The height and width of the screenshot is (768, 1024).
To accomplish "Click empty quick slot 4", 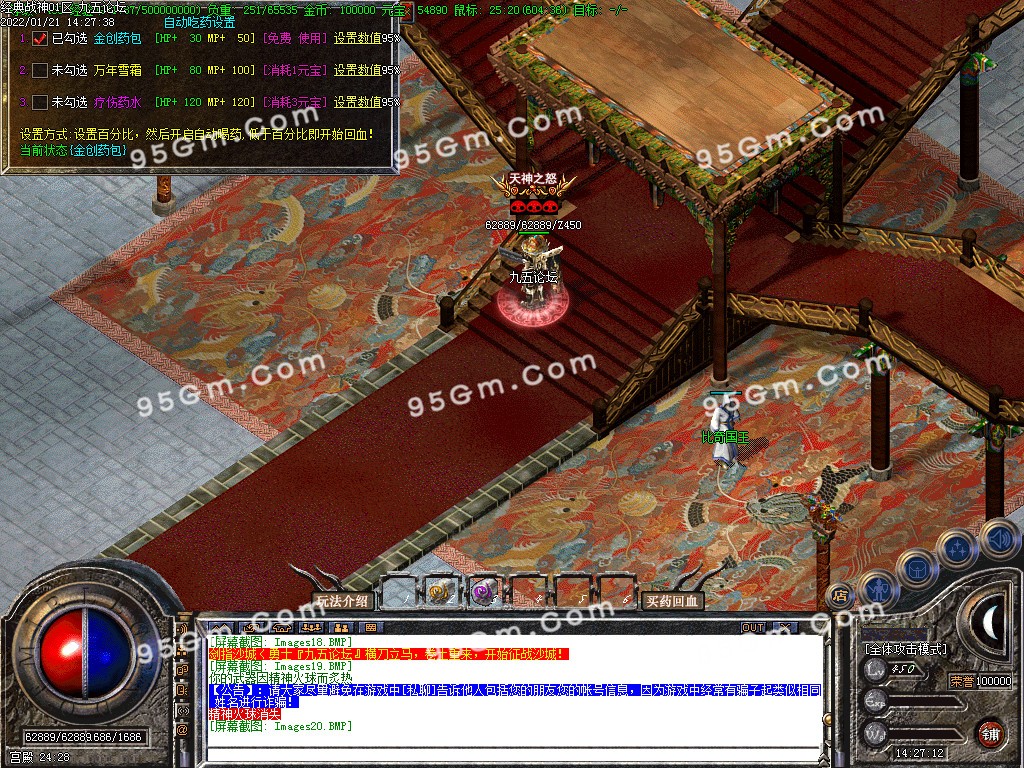I will 530,593.
